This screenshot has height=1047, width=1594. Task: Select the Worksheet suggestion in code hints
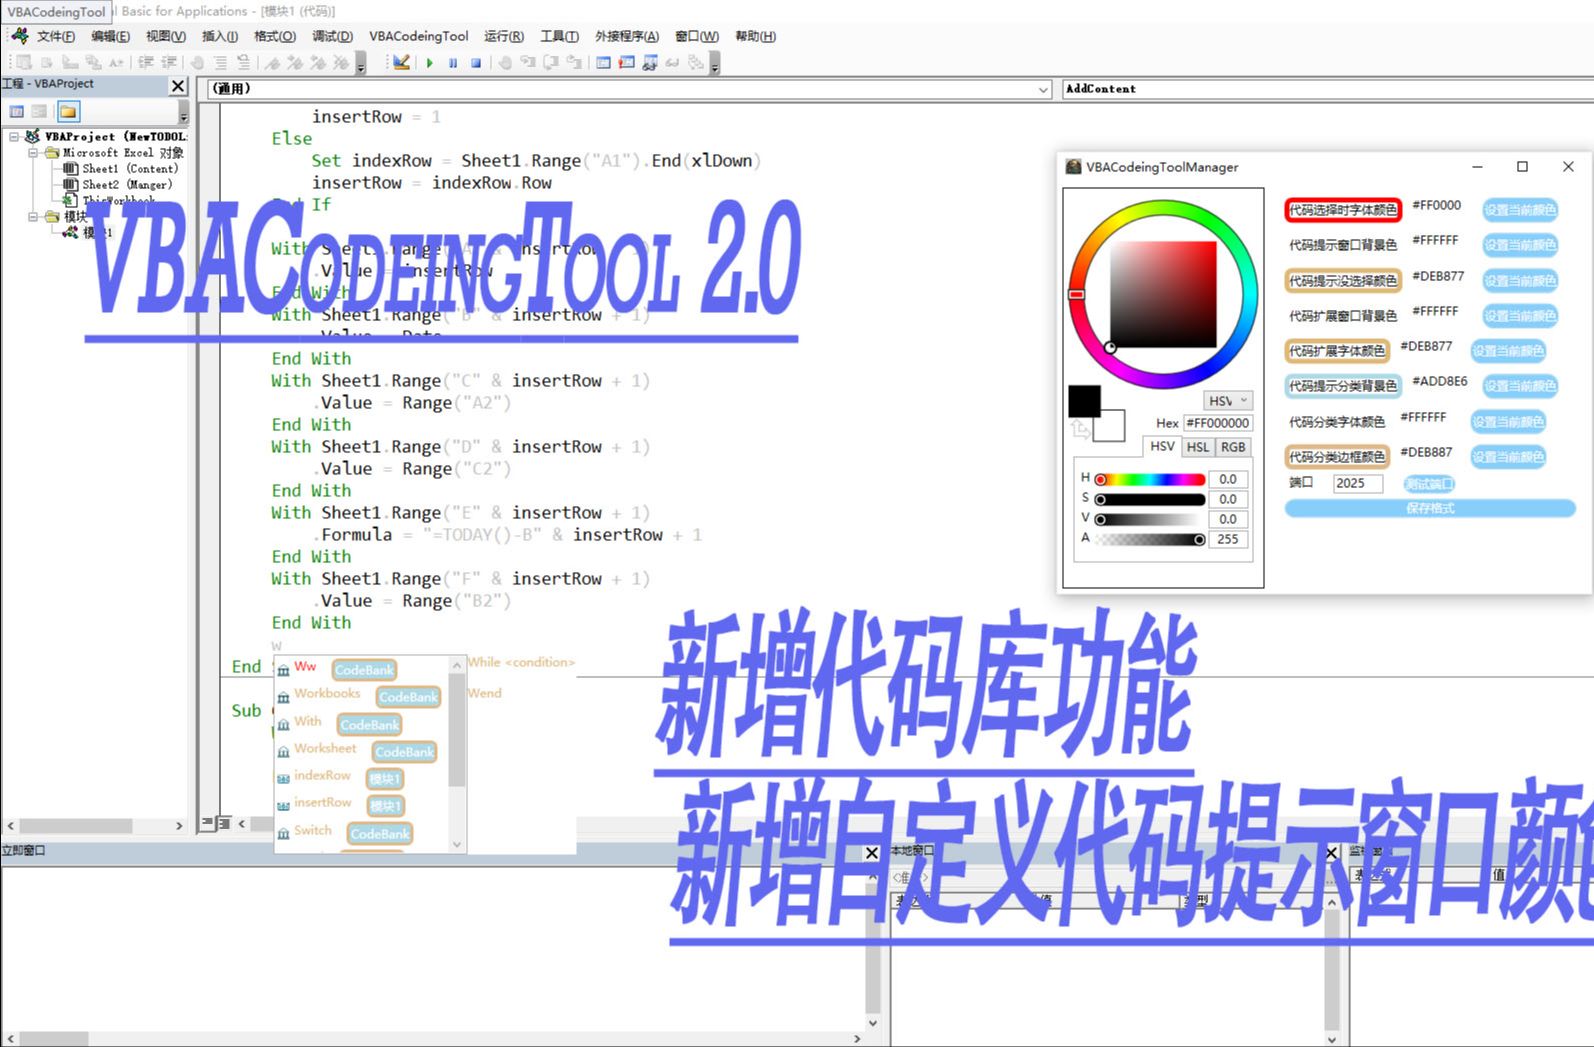[325, 748]
